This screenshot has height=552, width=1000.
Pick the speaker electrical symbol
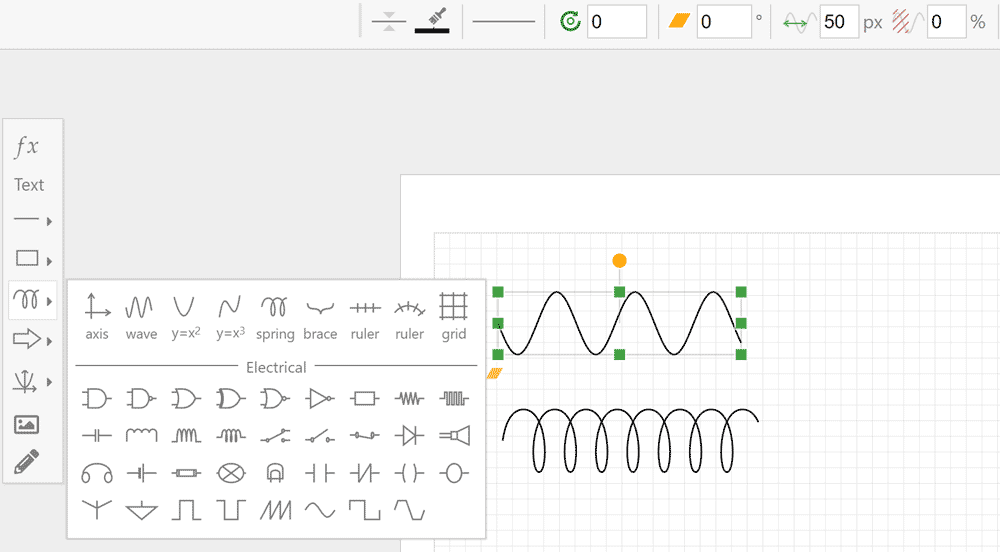(x=454, y=435)
